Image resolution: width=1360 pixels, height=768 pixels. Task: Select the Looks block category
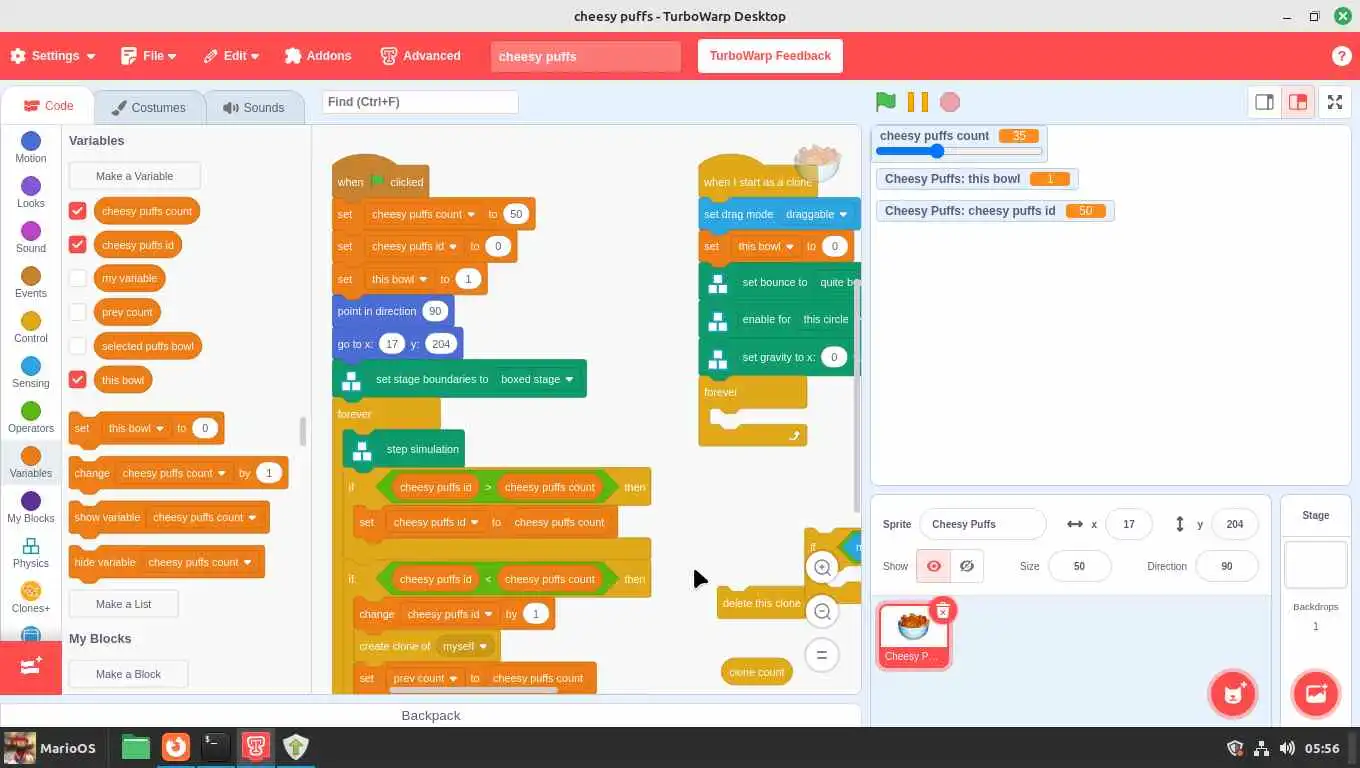[x=31, y=192]
